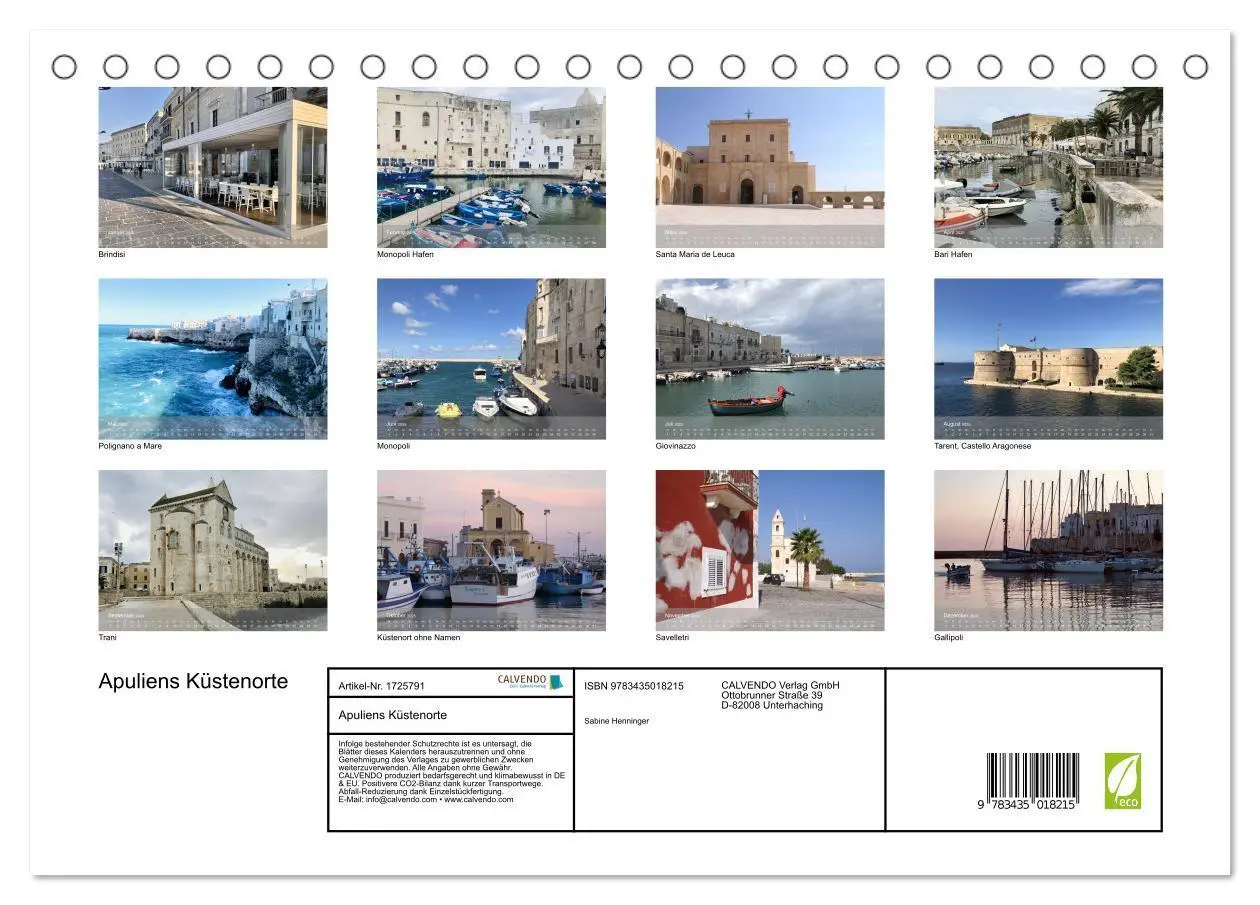Click the caption 'Brindisi'

click(x=112, y=254)
